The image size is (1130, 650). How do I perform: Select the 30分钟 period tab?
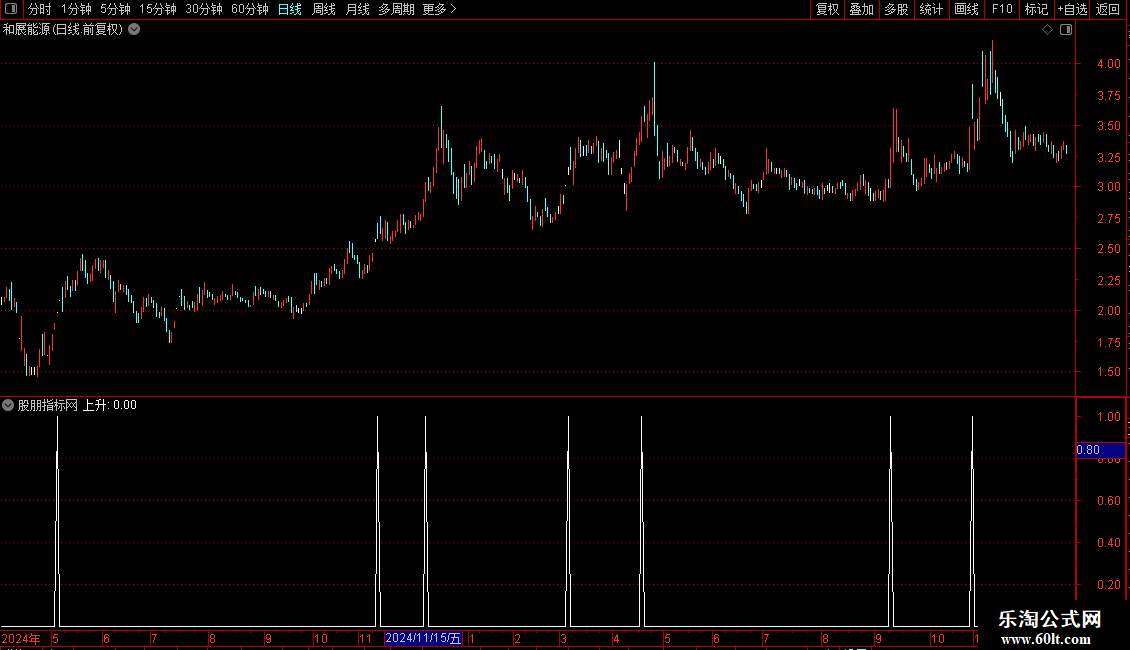tap(204, 9)
